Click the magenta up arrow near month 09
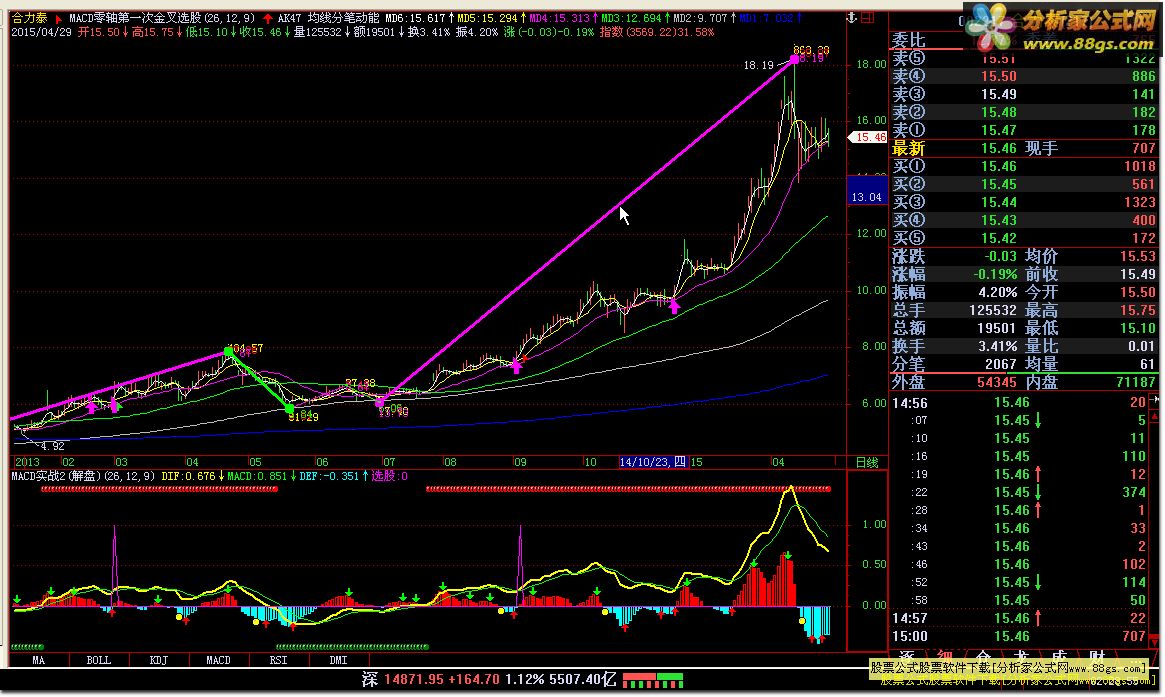The image size is (1165, 697). tap(517, 366)
